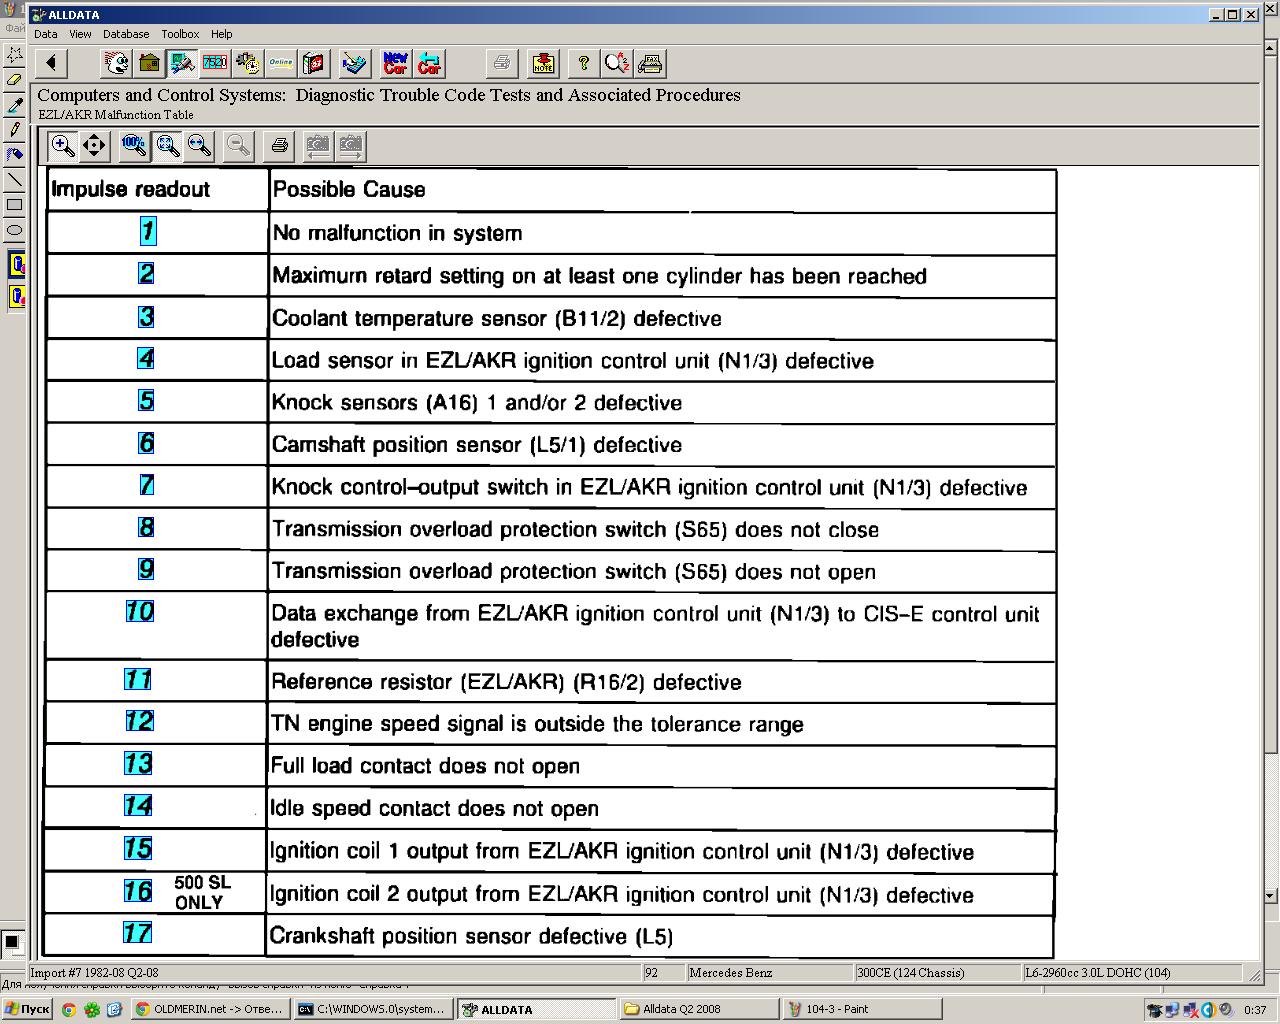Click 'Mercedes Benz' in the status bar

click(731, 972)
